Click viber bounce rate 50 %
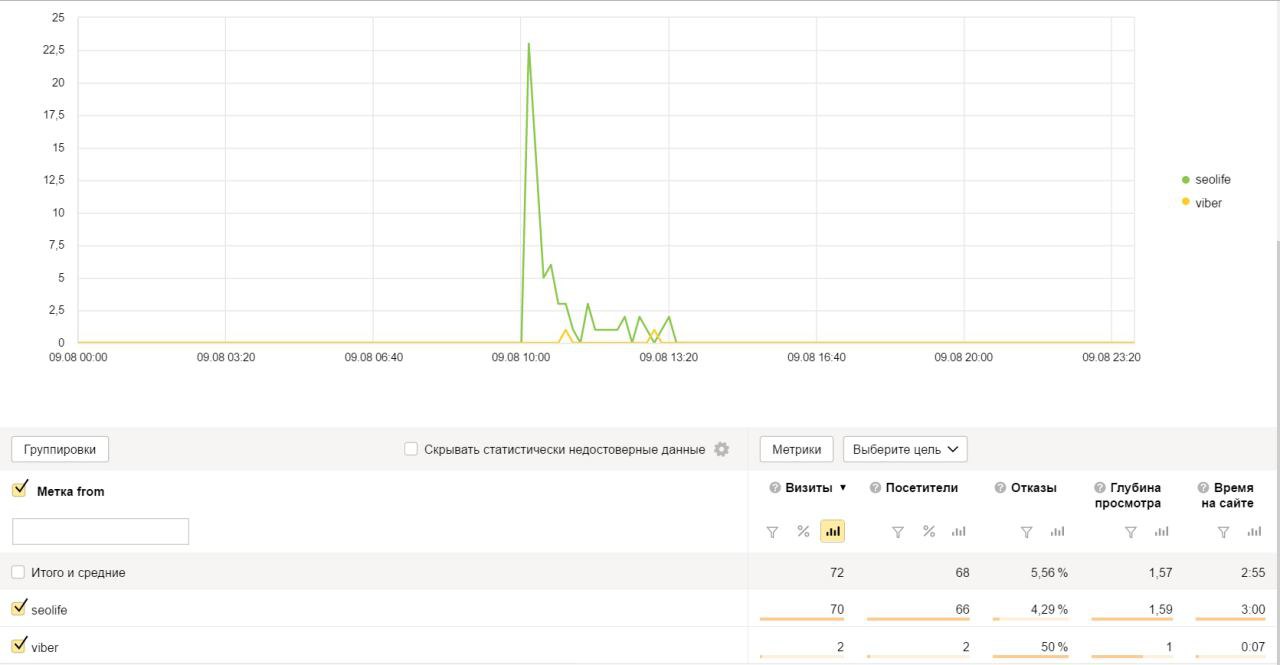Image resolution: width=1280 pixels, height=665 pixels. pyautogui.click(x=1054, y=647)
